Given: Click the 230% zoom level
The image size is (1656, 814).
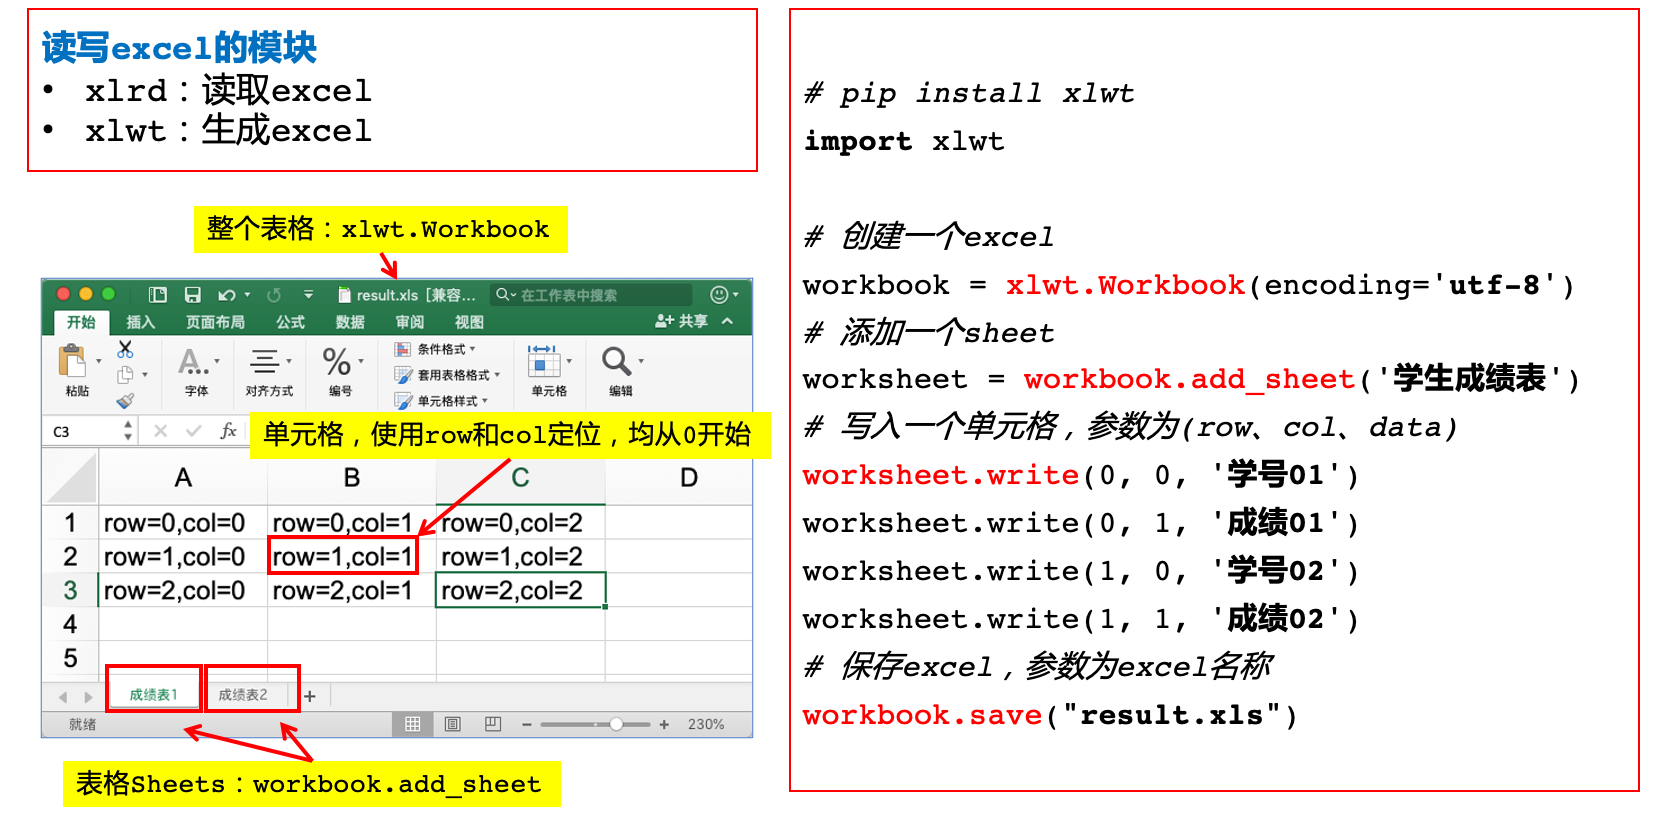Looking at the screenshot, I should point(706,724).
